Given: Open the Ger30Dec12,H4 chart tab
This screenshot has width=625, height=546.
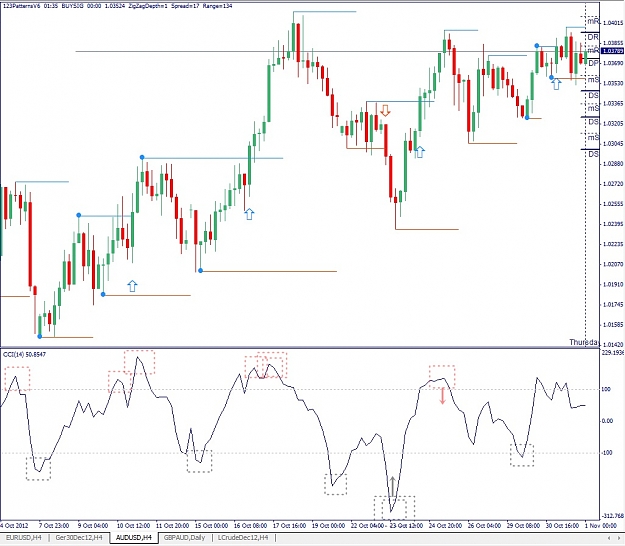Looking at the screenshot, I should point(79,538).
